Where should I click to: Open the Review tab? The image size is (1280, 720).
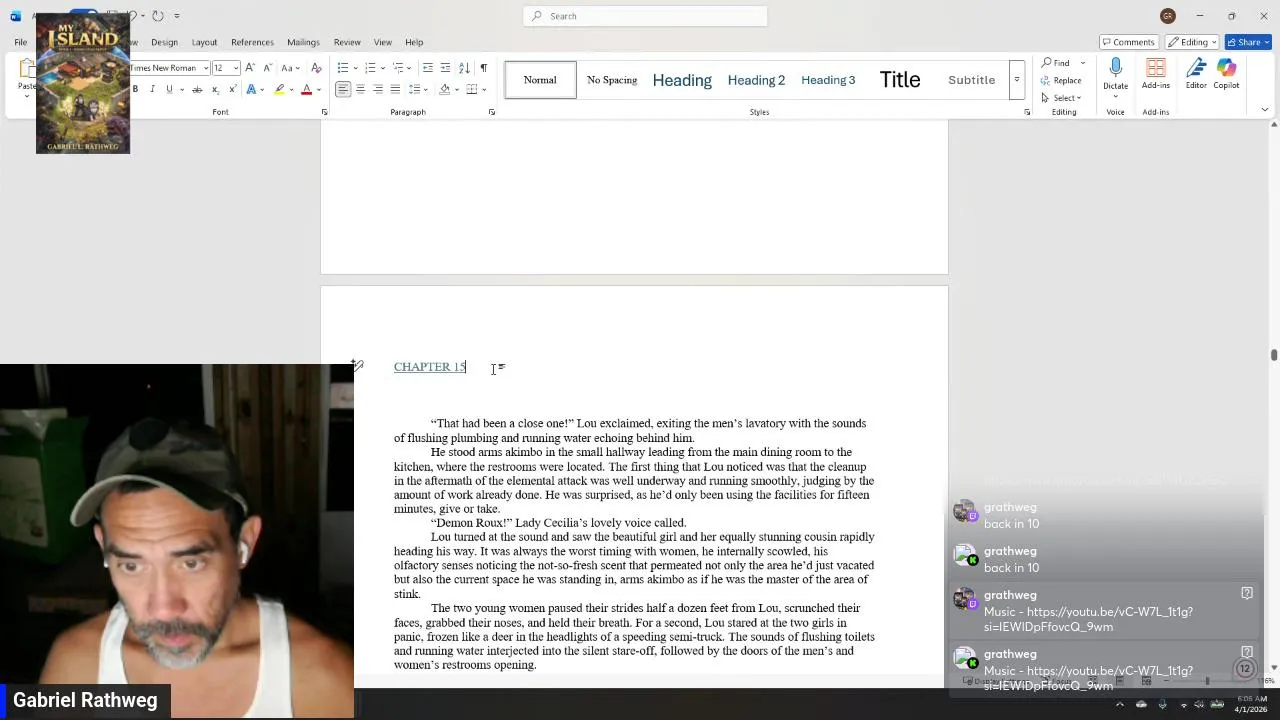[347, 42]
